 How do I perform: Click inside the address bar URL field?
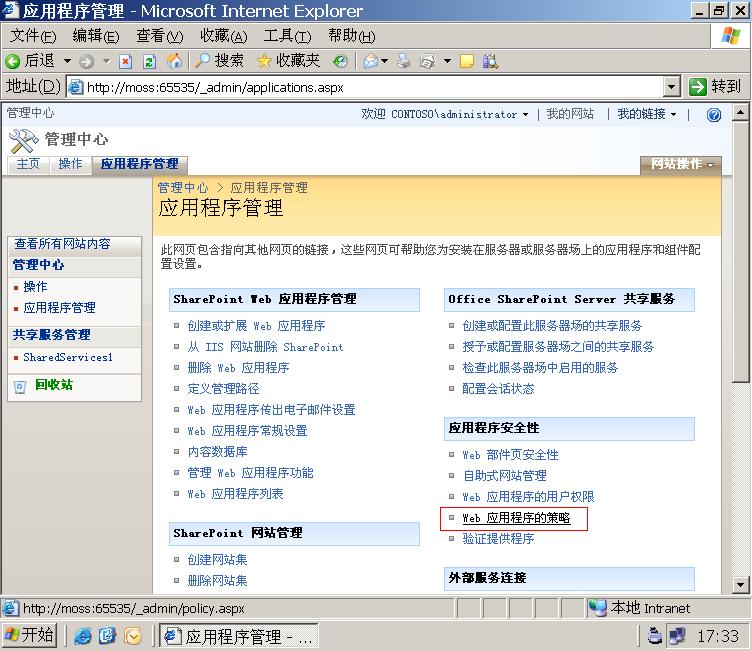click(x=364, y=87)
